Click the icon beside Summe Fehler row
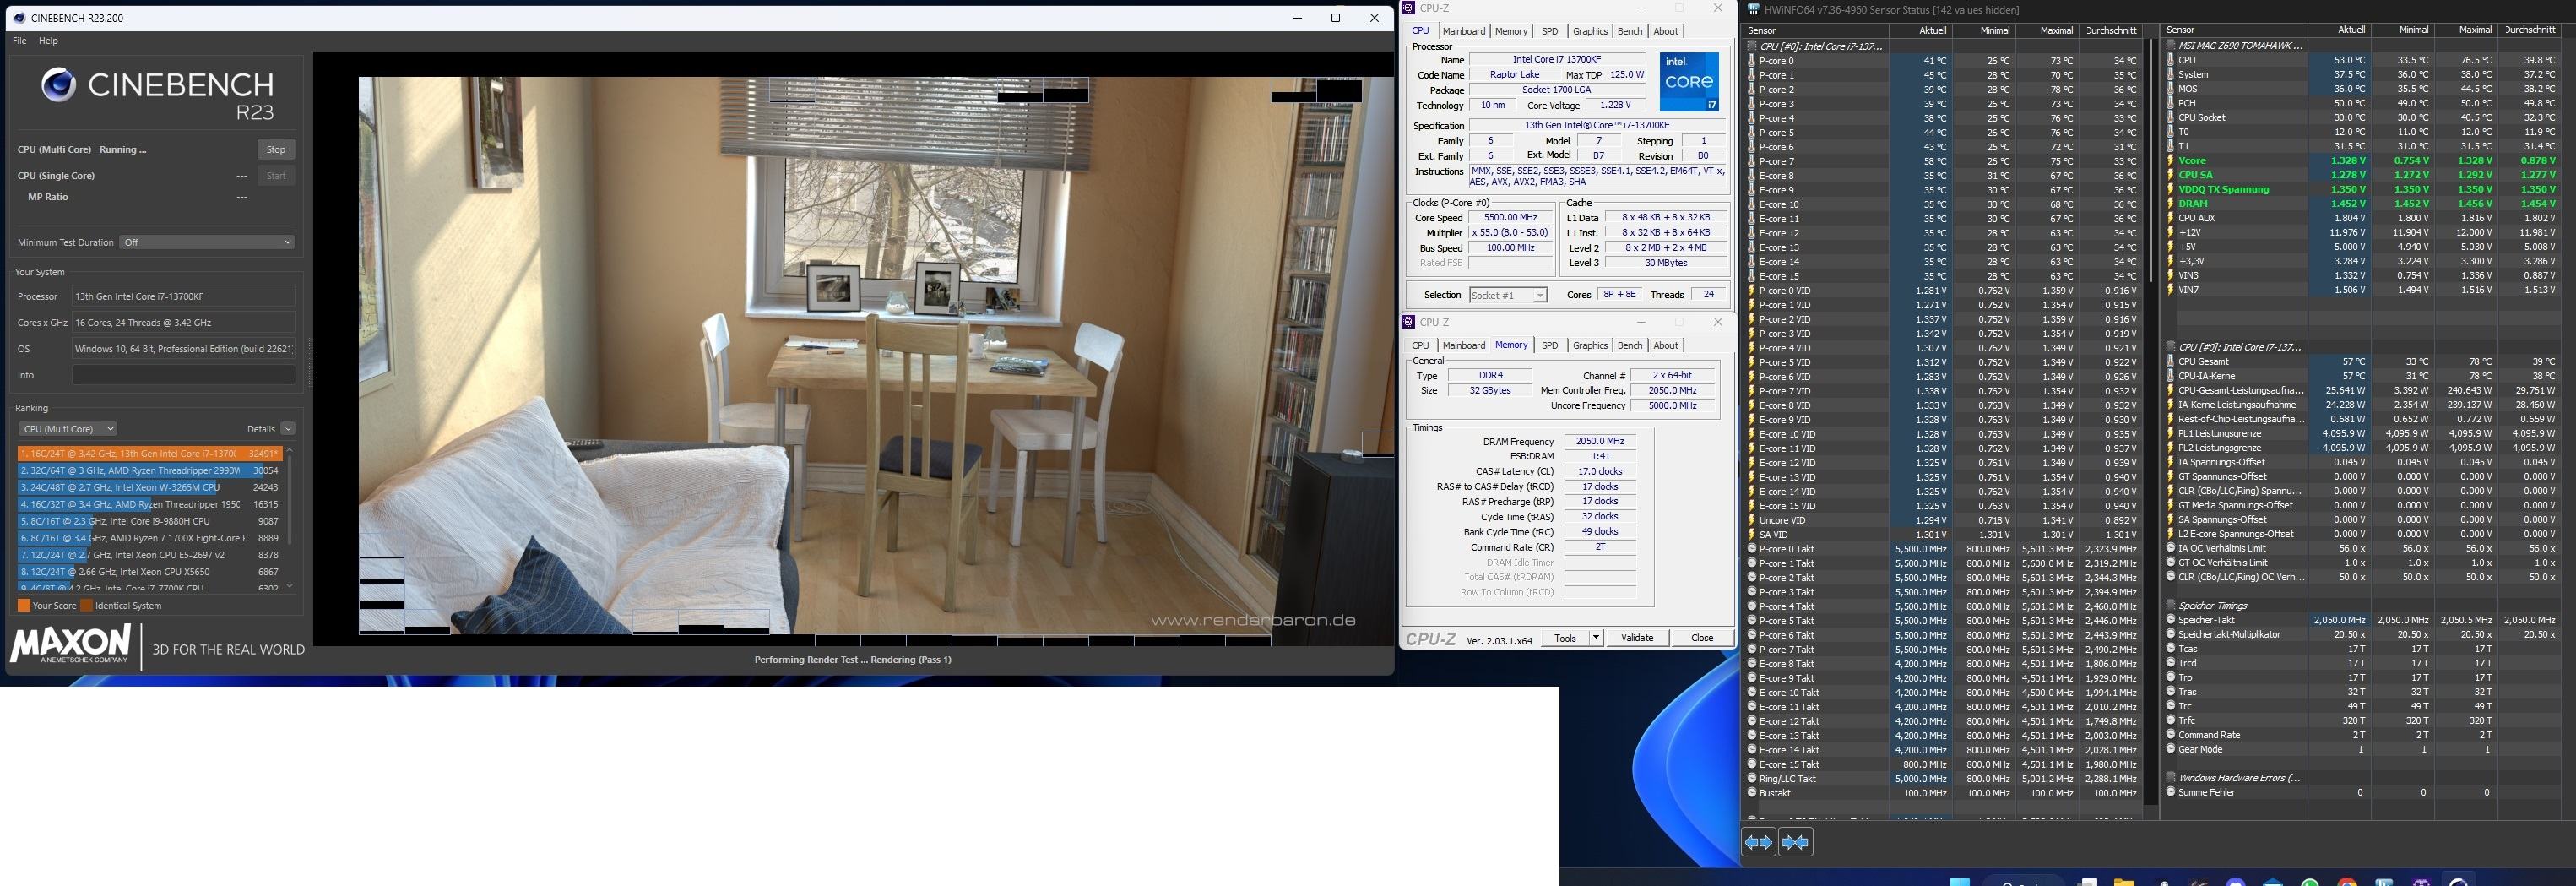 coord(2171,792)
